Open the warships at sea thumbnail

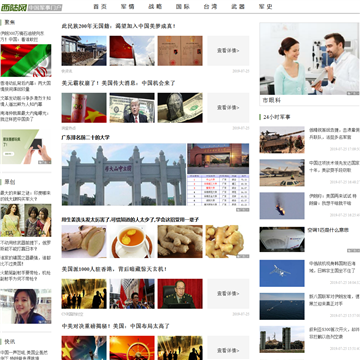(282, 306)
